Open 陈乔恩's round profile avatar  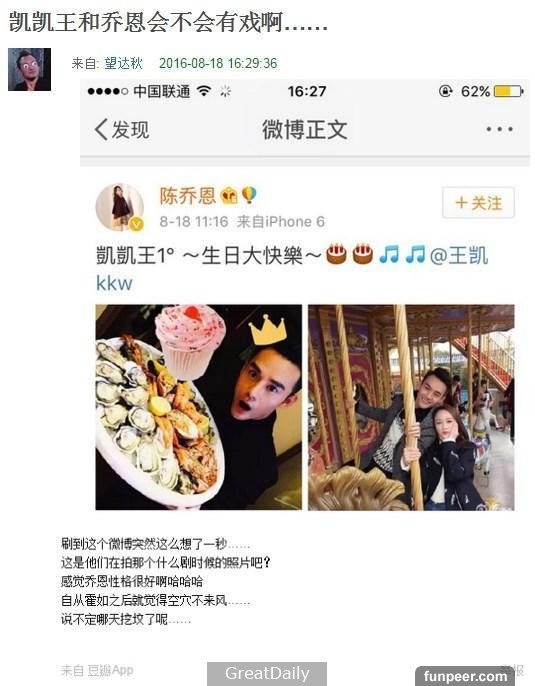pyautogui.click(x=119, y=207)
